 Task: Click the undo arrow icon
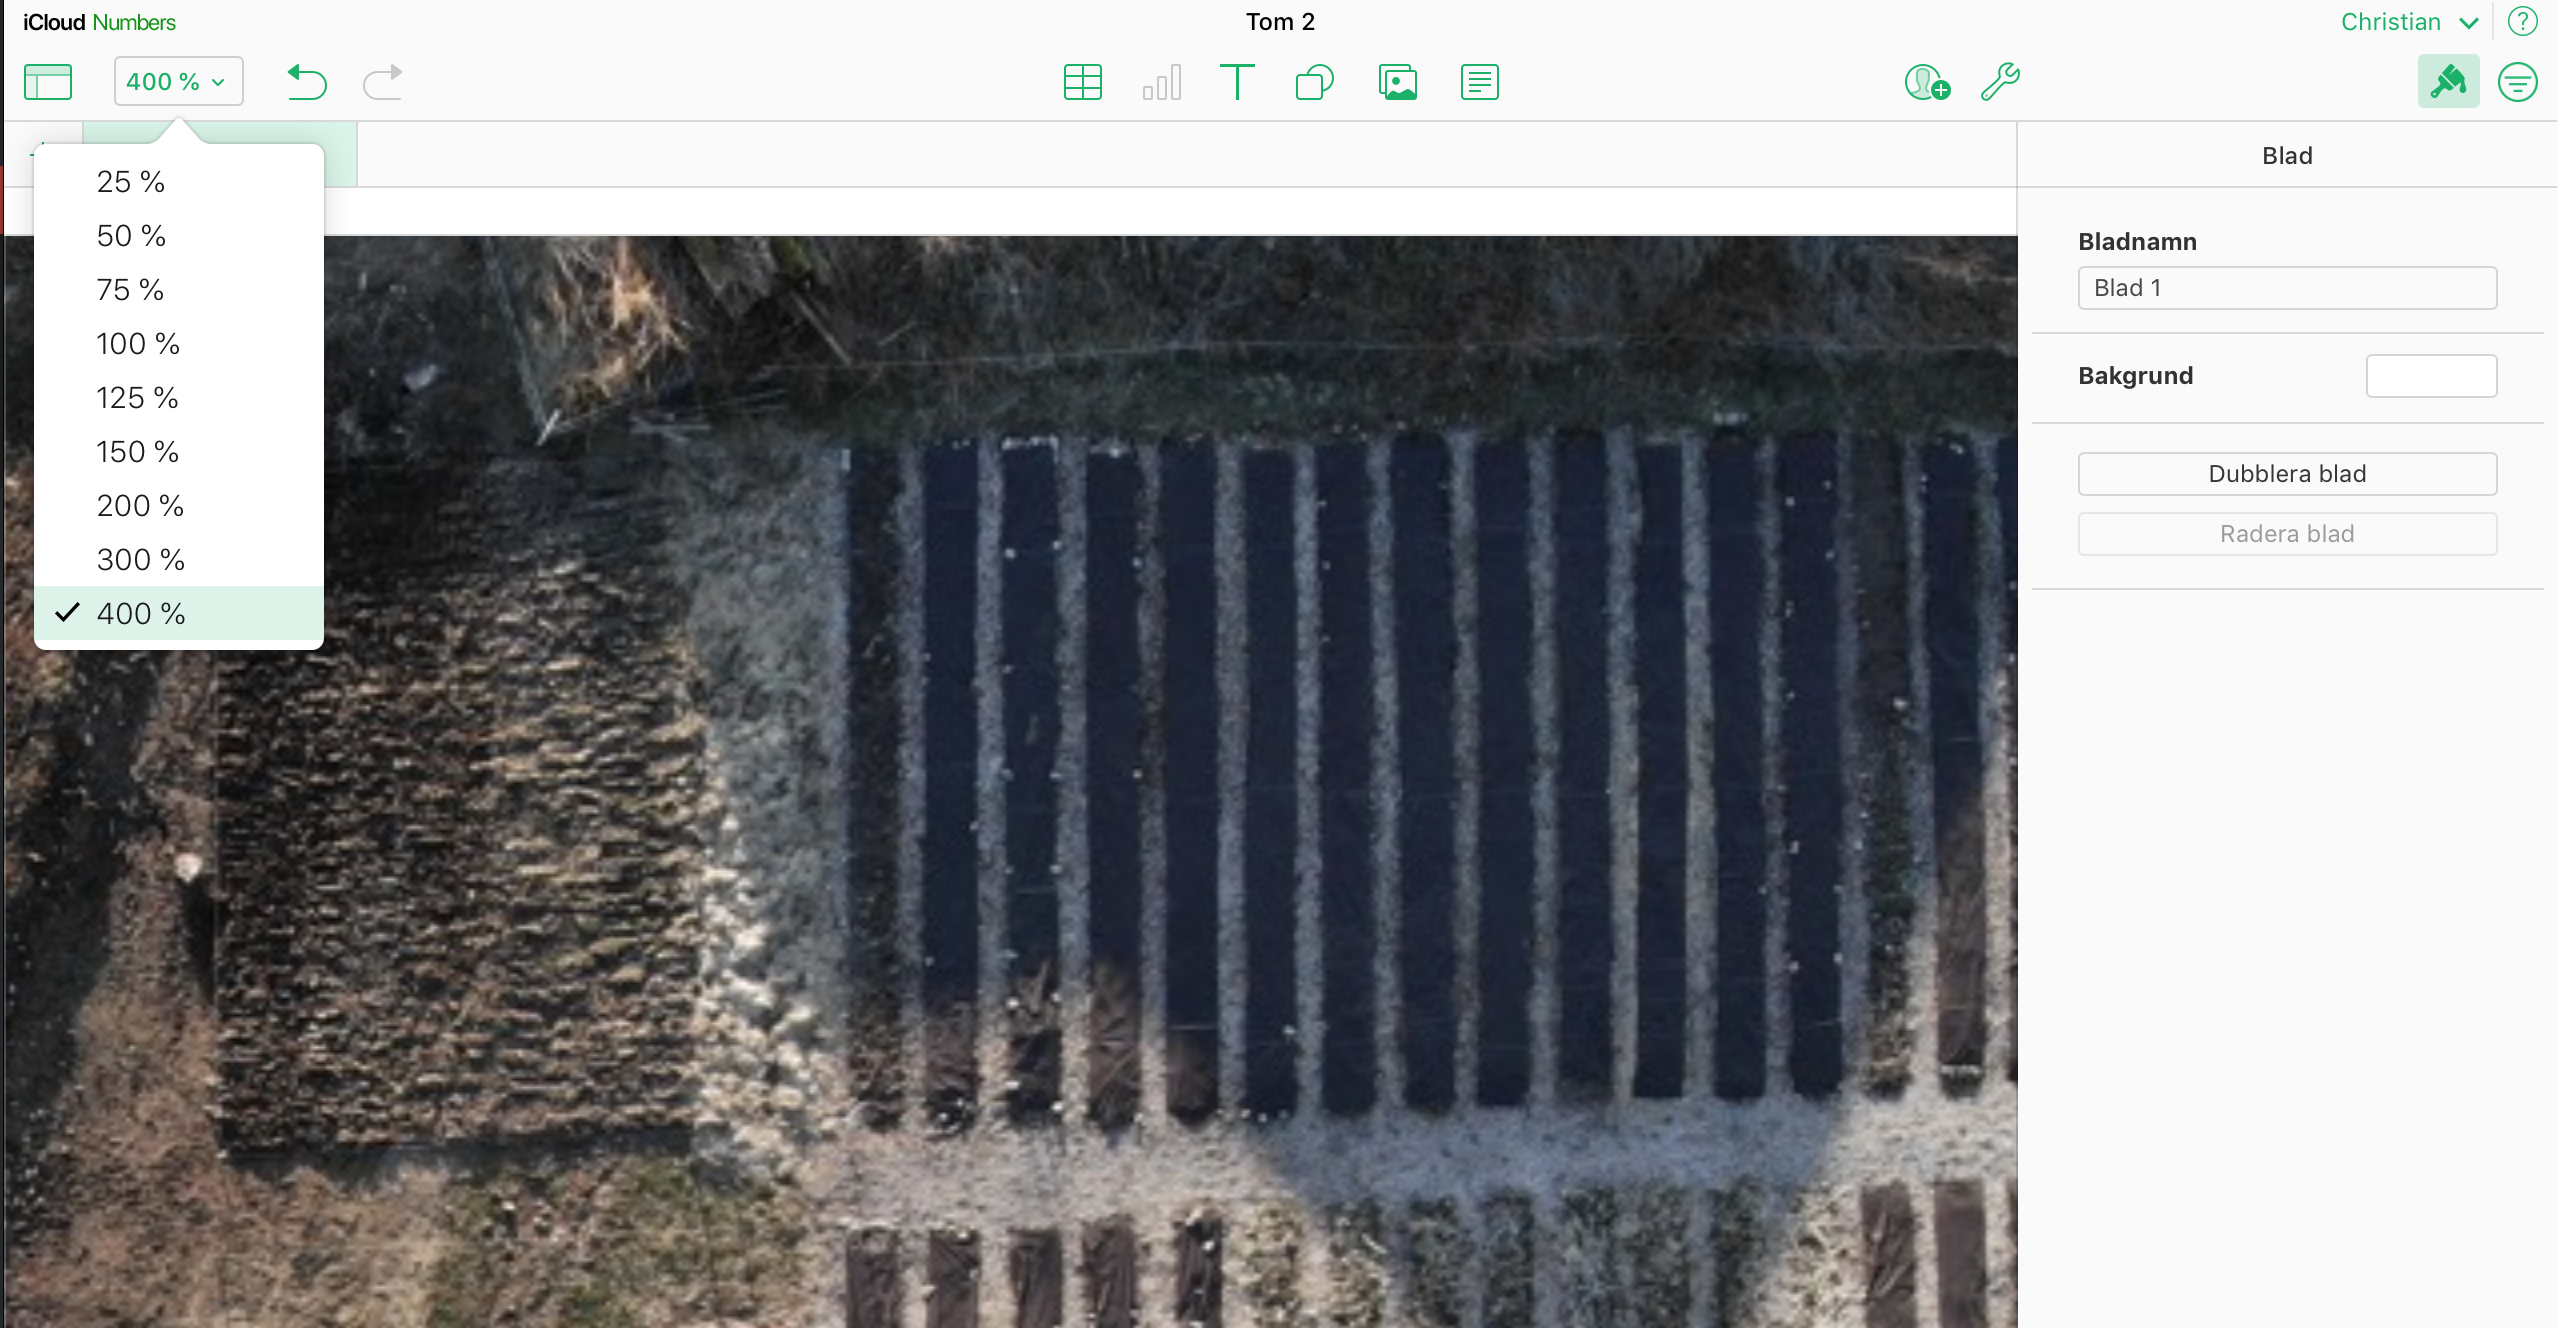pyautogui.click(x=306, y=82)
